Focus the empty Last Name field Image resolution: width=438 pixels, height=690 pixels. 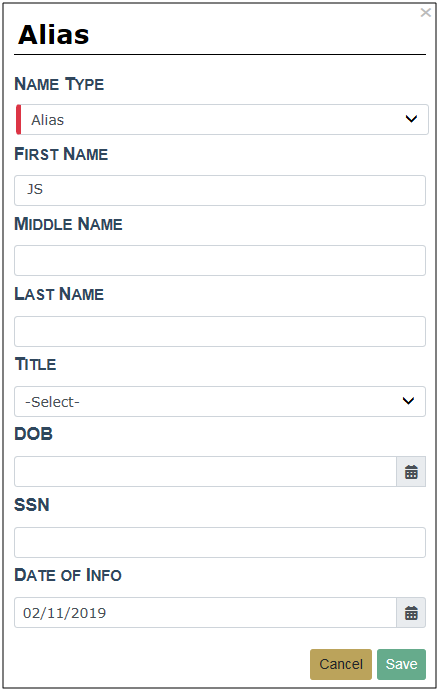pyautogui.click(x=220, y=331)
